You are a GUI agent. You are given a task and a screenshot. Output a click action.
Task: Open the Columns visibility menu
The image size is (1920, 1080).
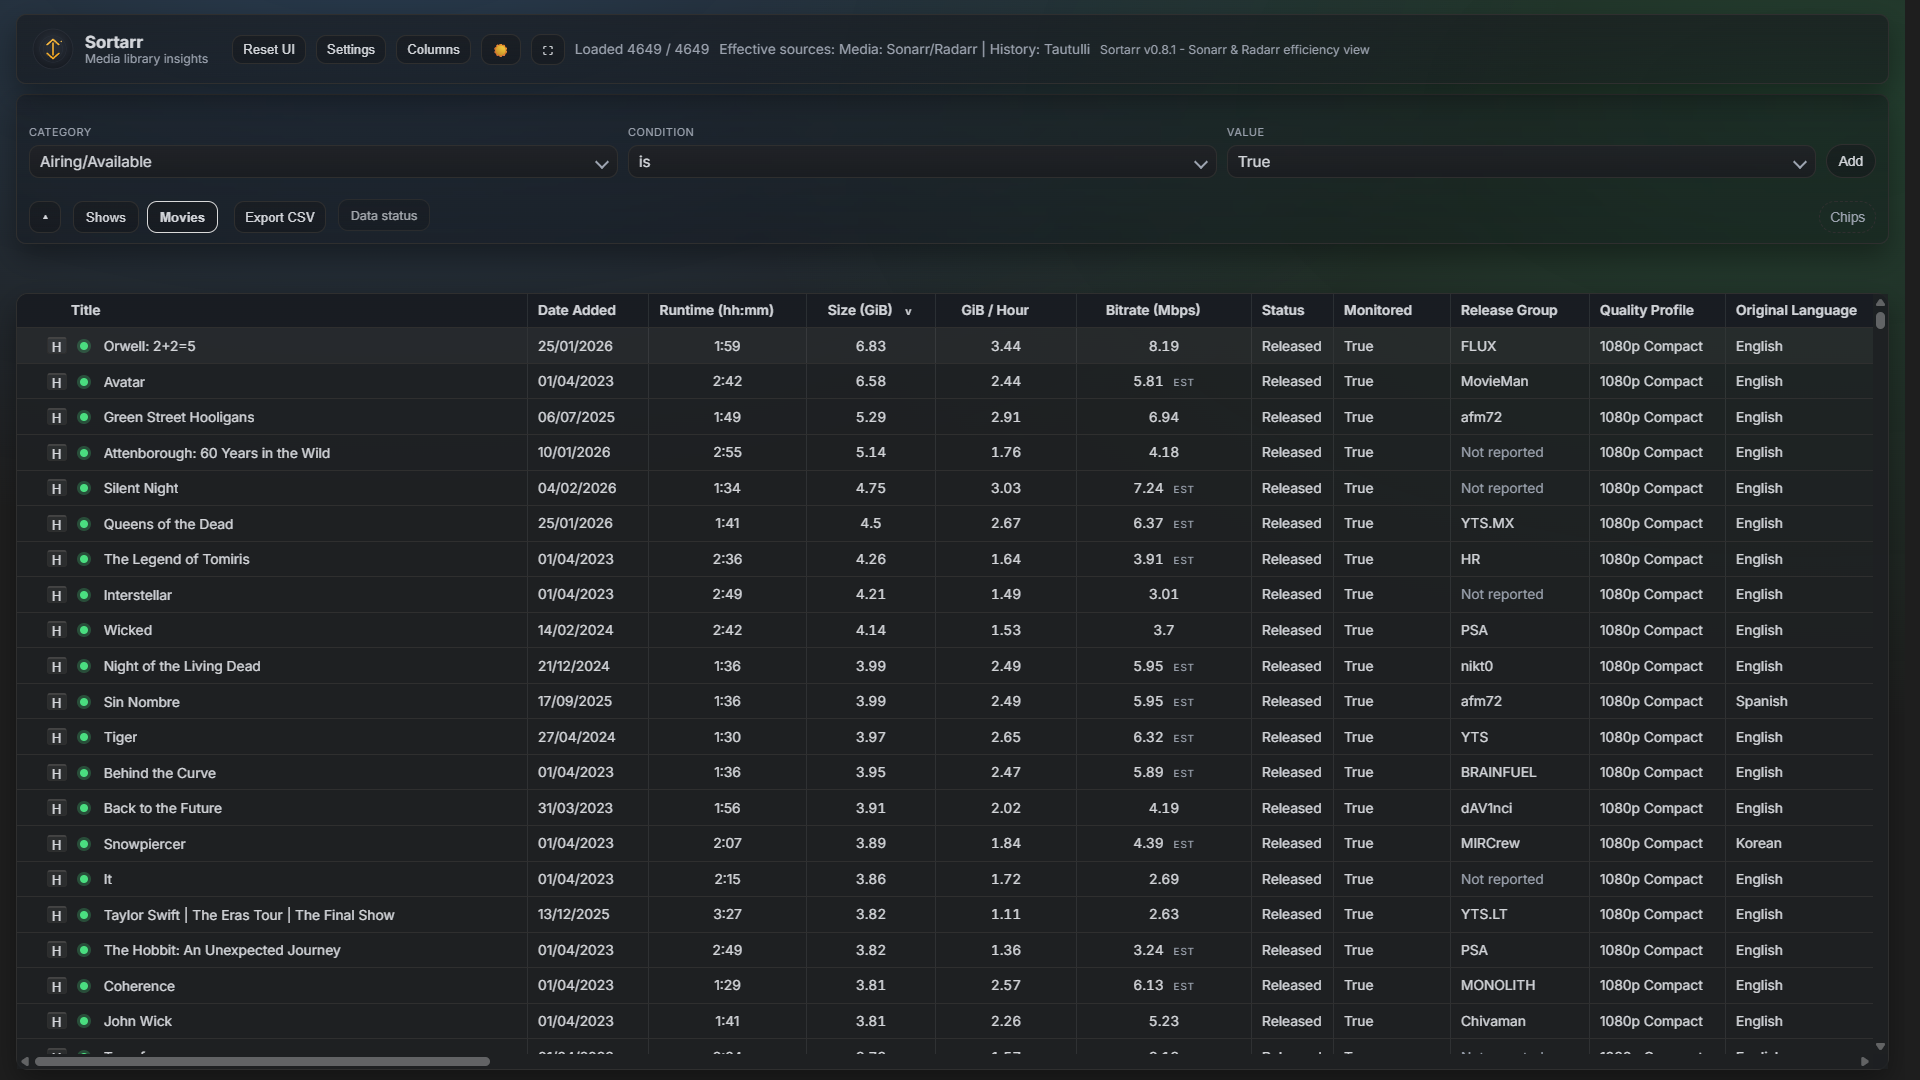433,50
